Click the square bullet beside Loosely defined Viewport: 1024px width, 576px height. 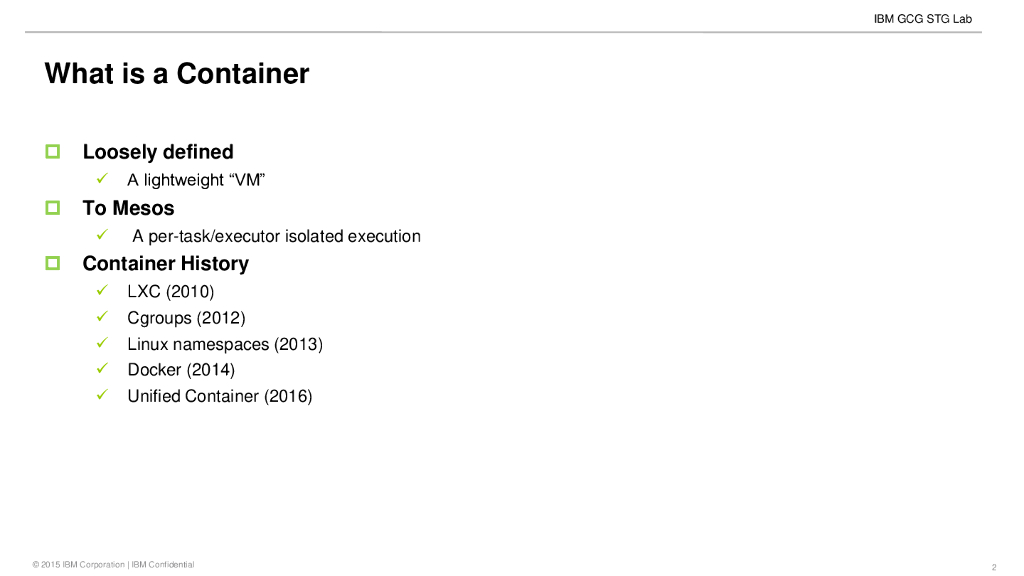(53, 152)
